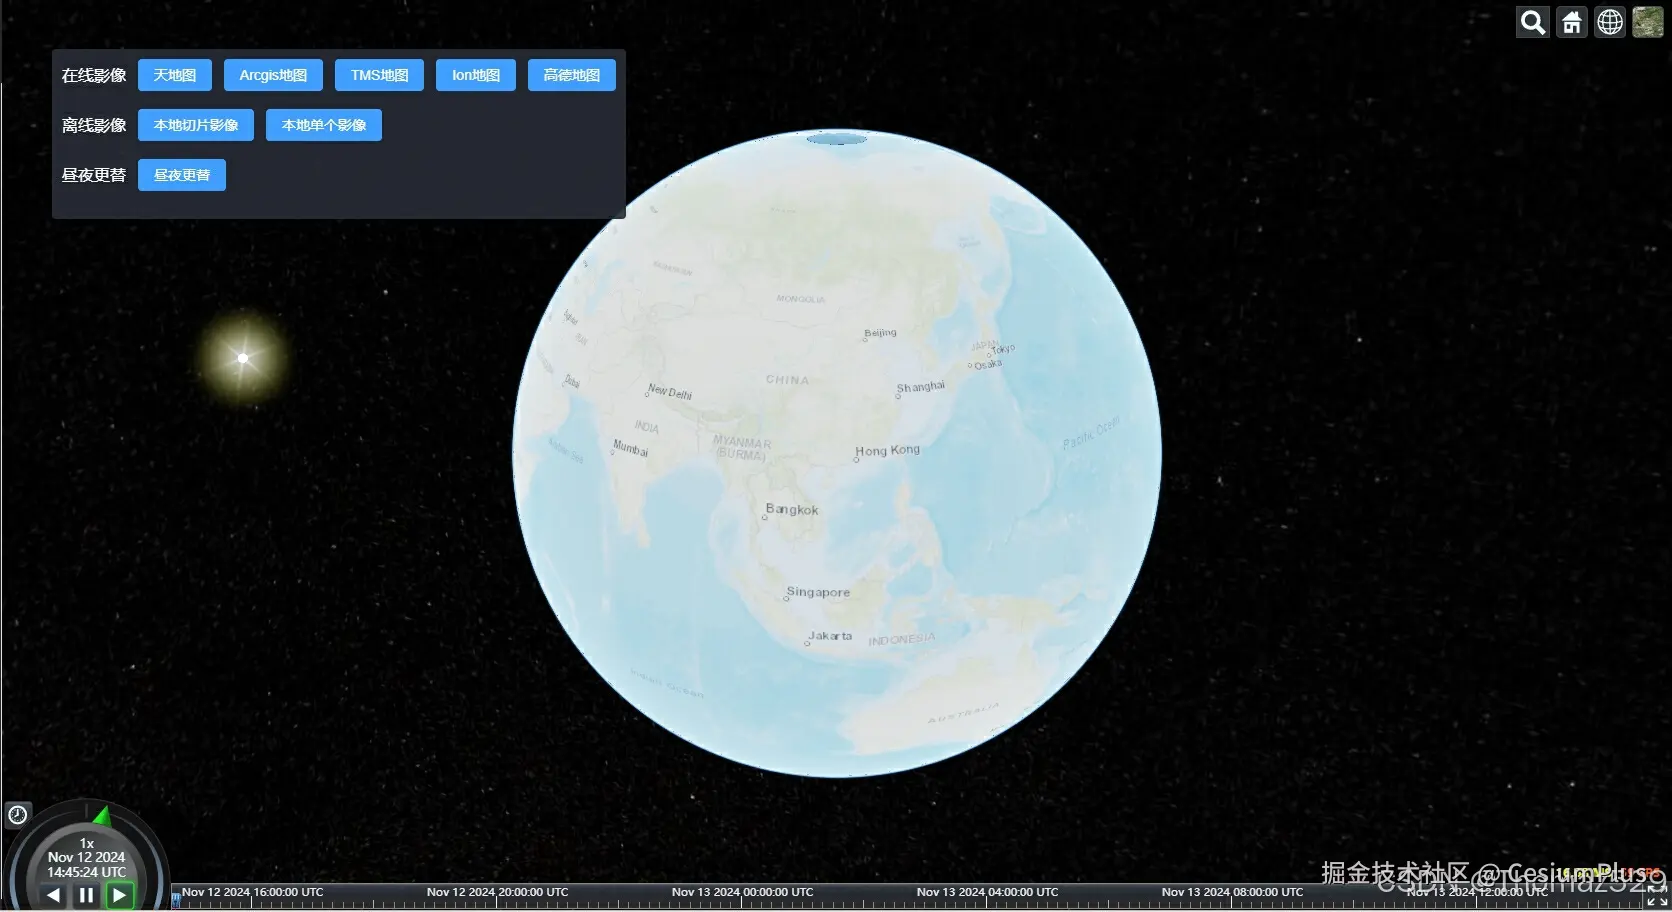Load the 天地图 online imagery
The height and width of the screenshot is (912, 1672).
[x=175, y=75]
